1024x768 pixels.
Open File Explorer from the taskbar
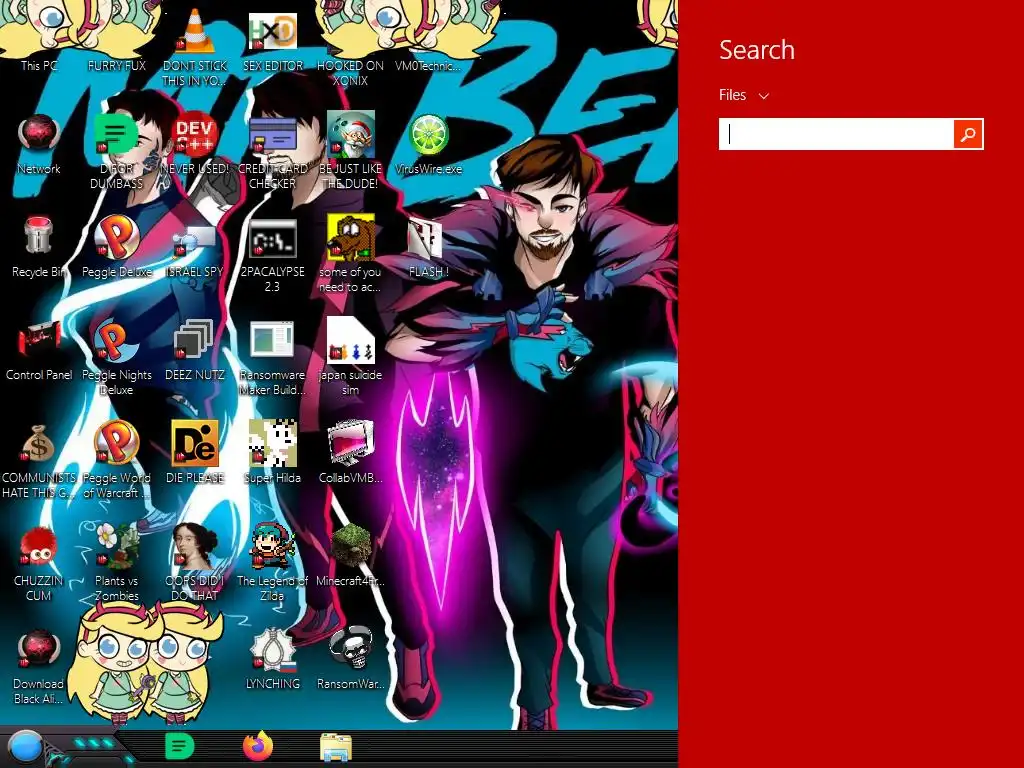(336, 747)
